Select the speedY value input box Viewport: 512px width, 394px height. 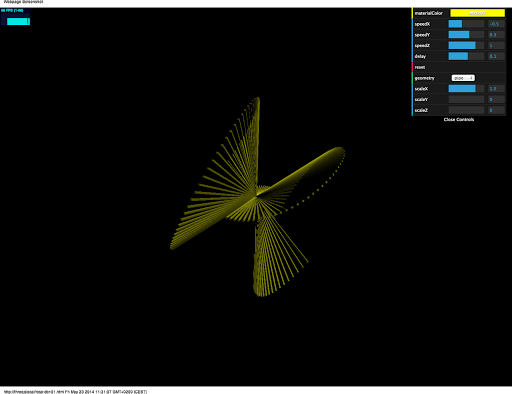[x=496, y=34]
